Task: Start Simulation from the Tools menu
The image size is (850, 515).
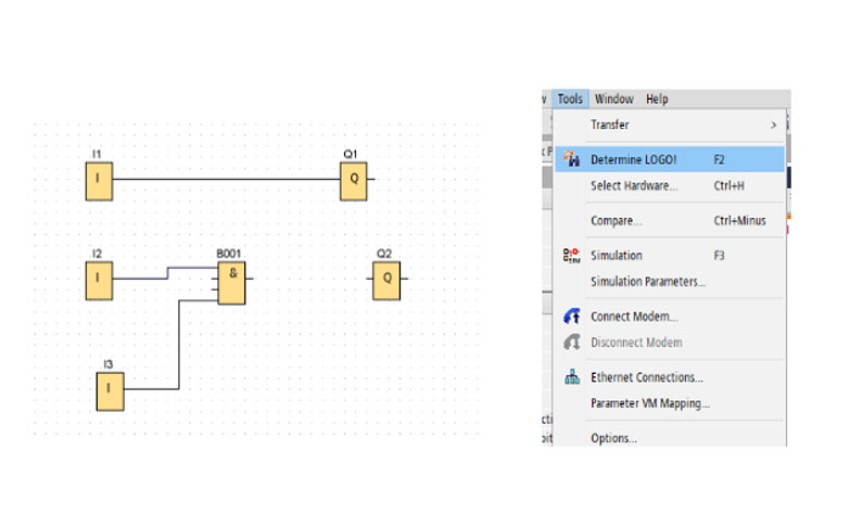Action: pos(669,255)
